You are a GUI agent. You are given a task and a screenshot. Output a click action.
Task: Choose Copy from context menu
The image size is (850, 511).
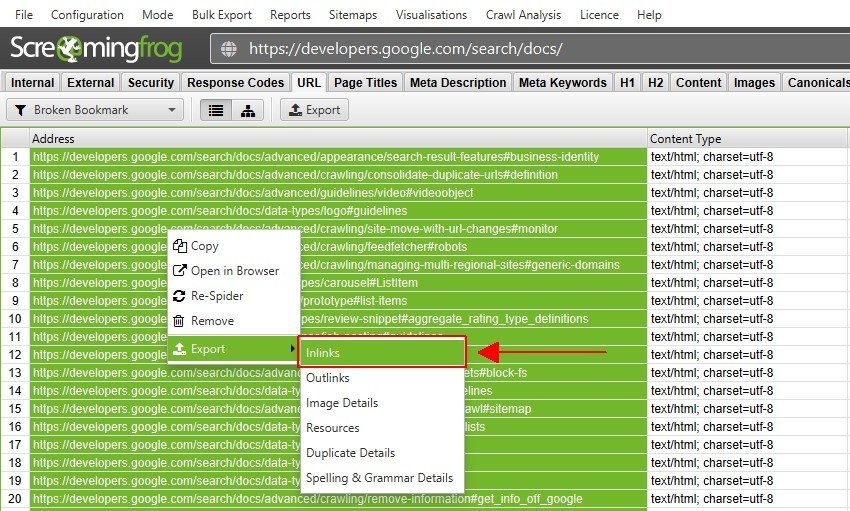(204, 246)
